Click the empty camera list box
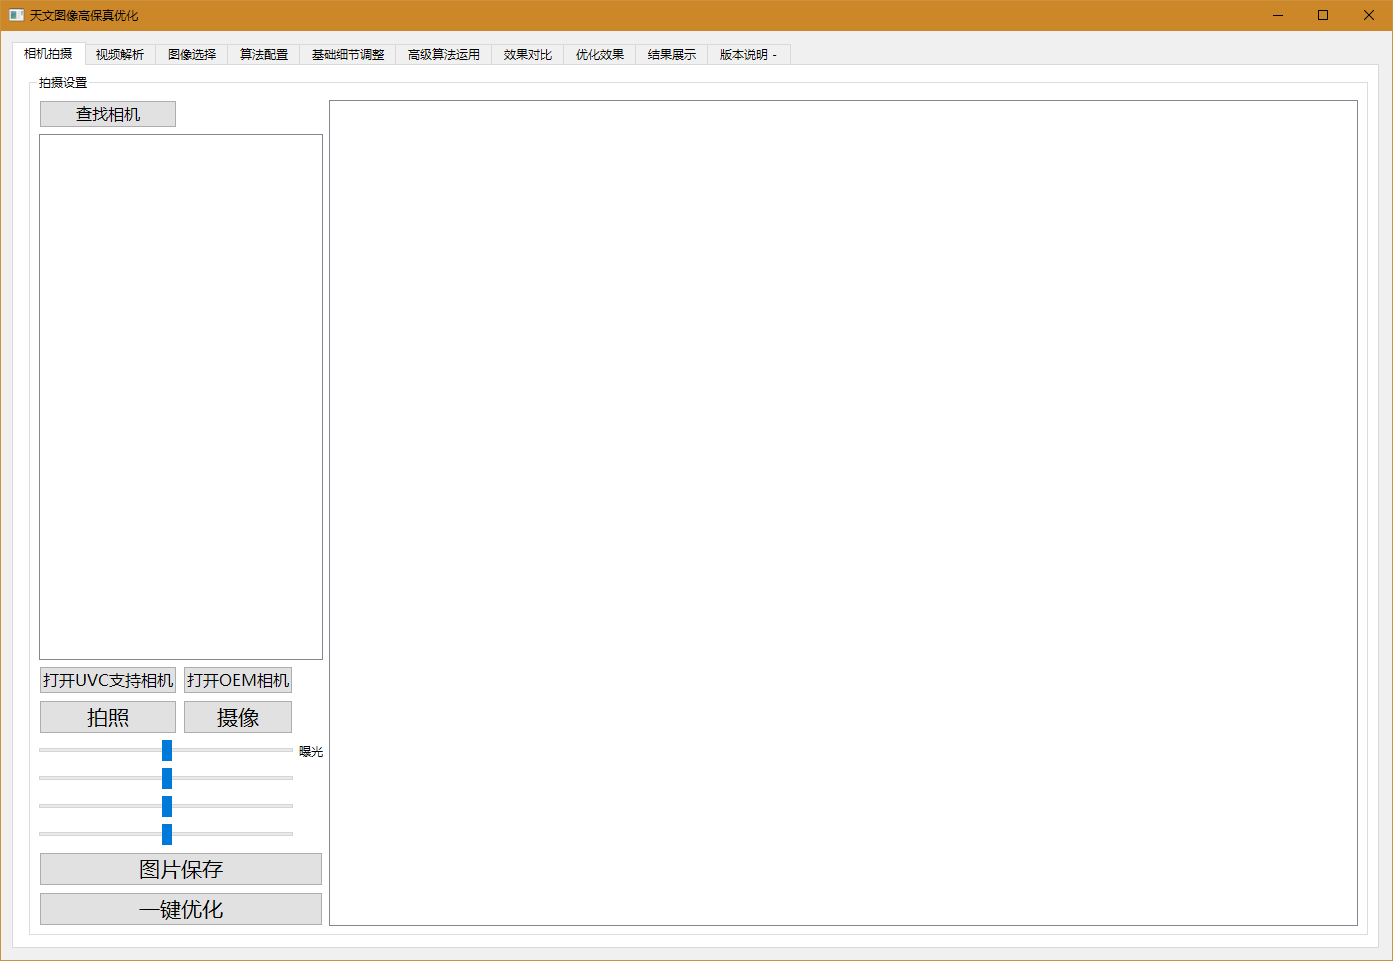The width and height of the screenshot is (1393, 961). point(181,397)
